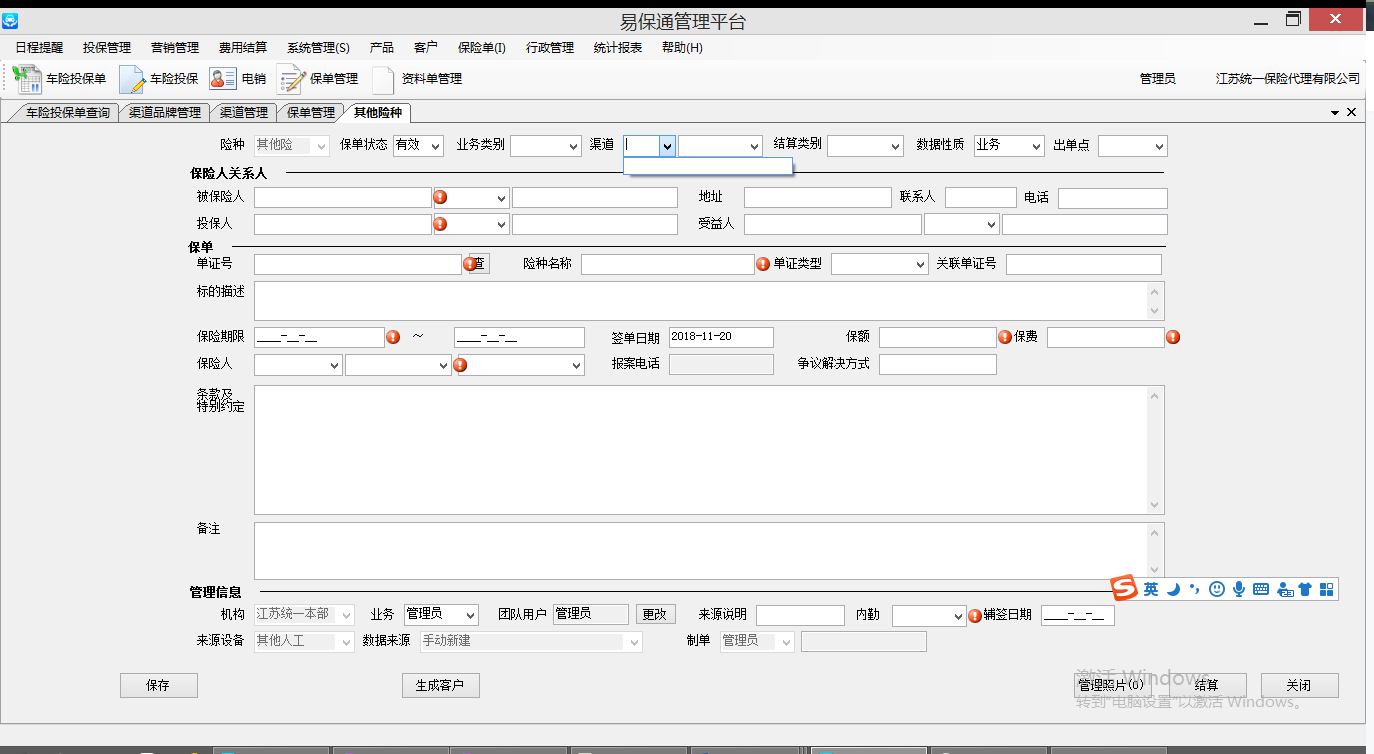Click the 生成客户 button
Screen dimensions: 1374x754
click(440, 685)
